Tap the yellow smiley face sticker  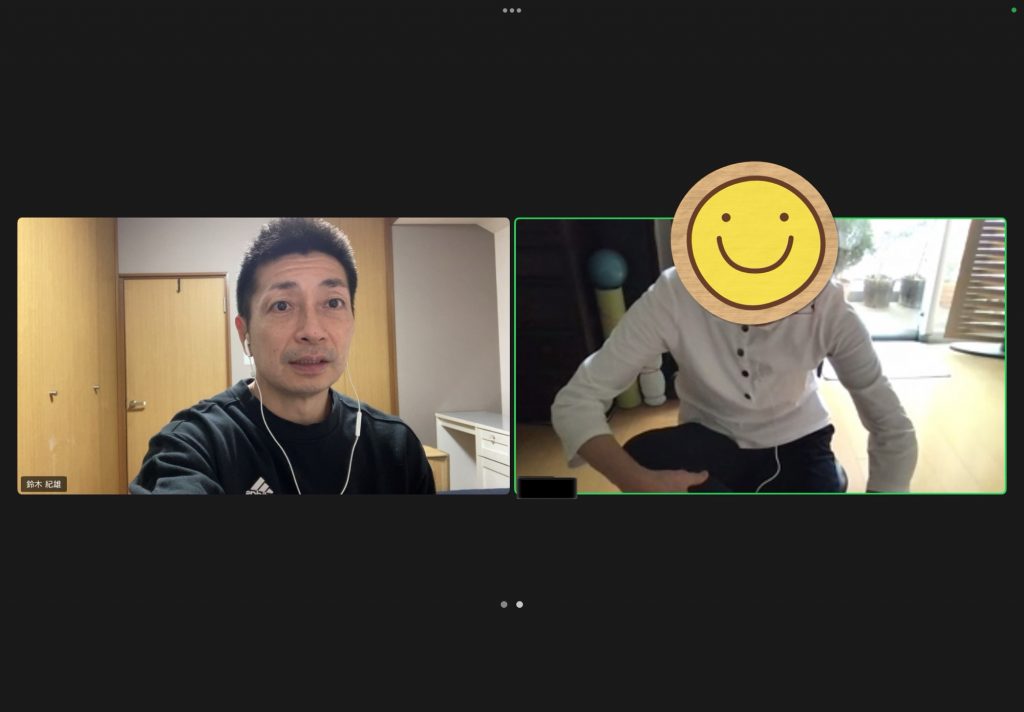(x=754, y=243)
